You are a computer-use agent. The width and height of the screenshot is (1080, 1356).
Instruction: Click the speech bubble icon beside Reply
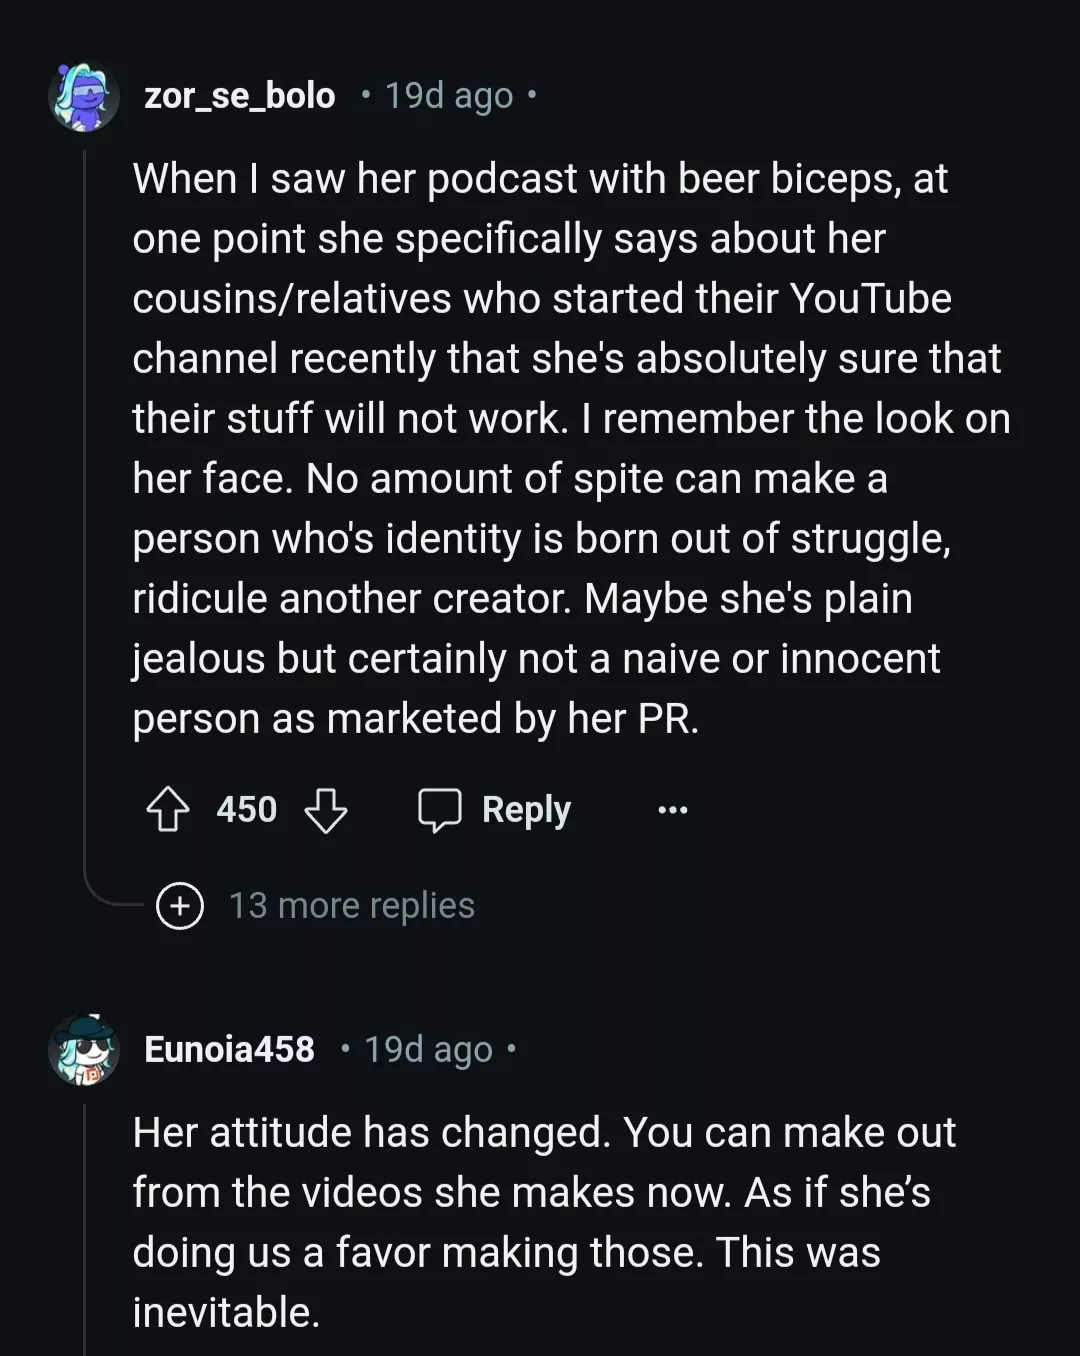[x=439, y=809]
